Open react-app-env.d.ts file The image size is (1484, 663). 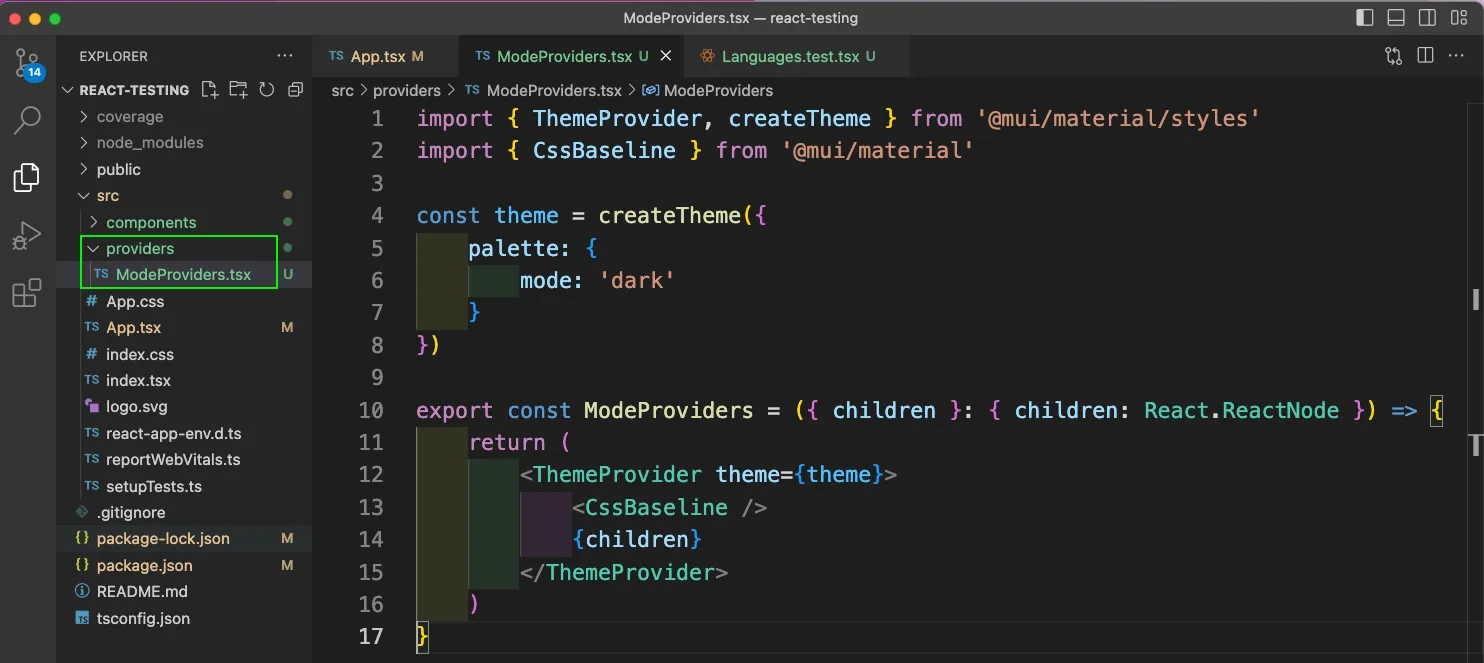click(174, 434)
